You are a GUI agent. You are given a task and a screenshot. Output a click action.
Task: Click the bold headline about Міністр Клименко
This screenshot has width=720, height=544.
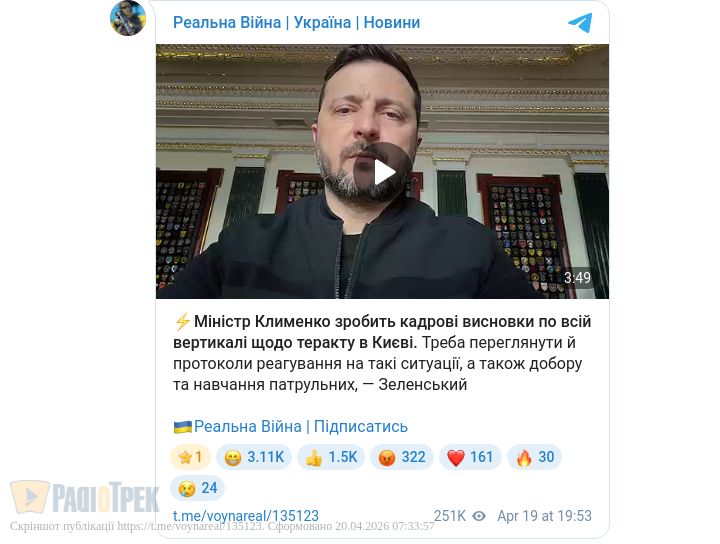(x=382, y=332)
